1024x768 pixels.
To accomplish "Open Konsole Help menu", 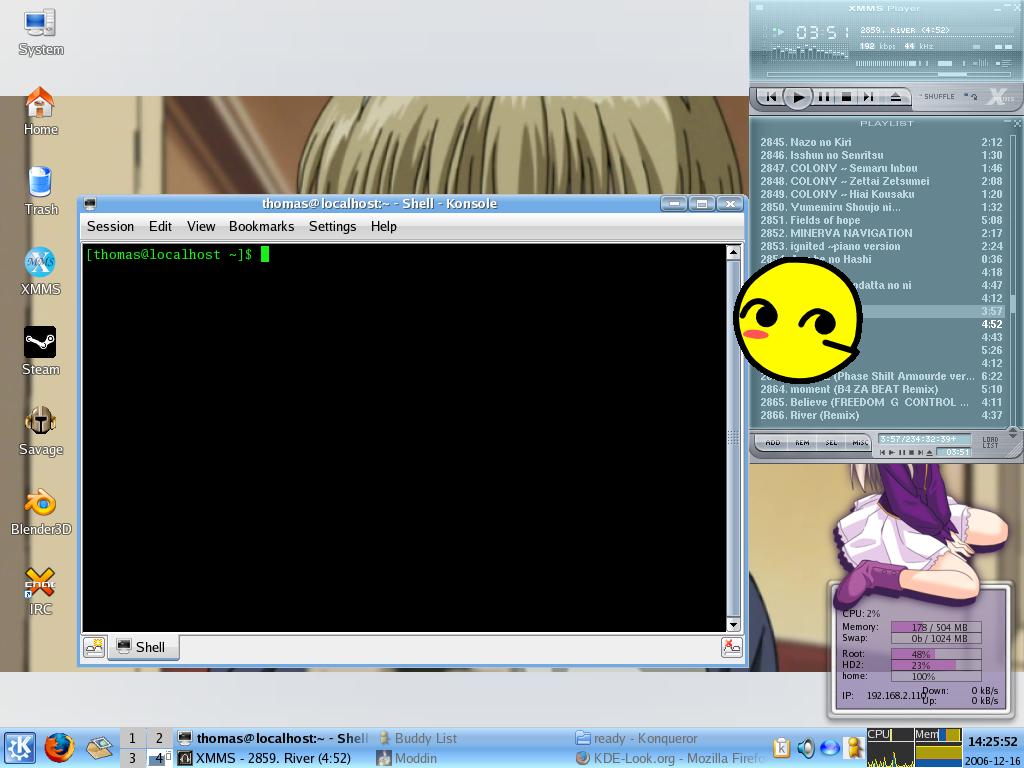I will click(x=383, y=227).
